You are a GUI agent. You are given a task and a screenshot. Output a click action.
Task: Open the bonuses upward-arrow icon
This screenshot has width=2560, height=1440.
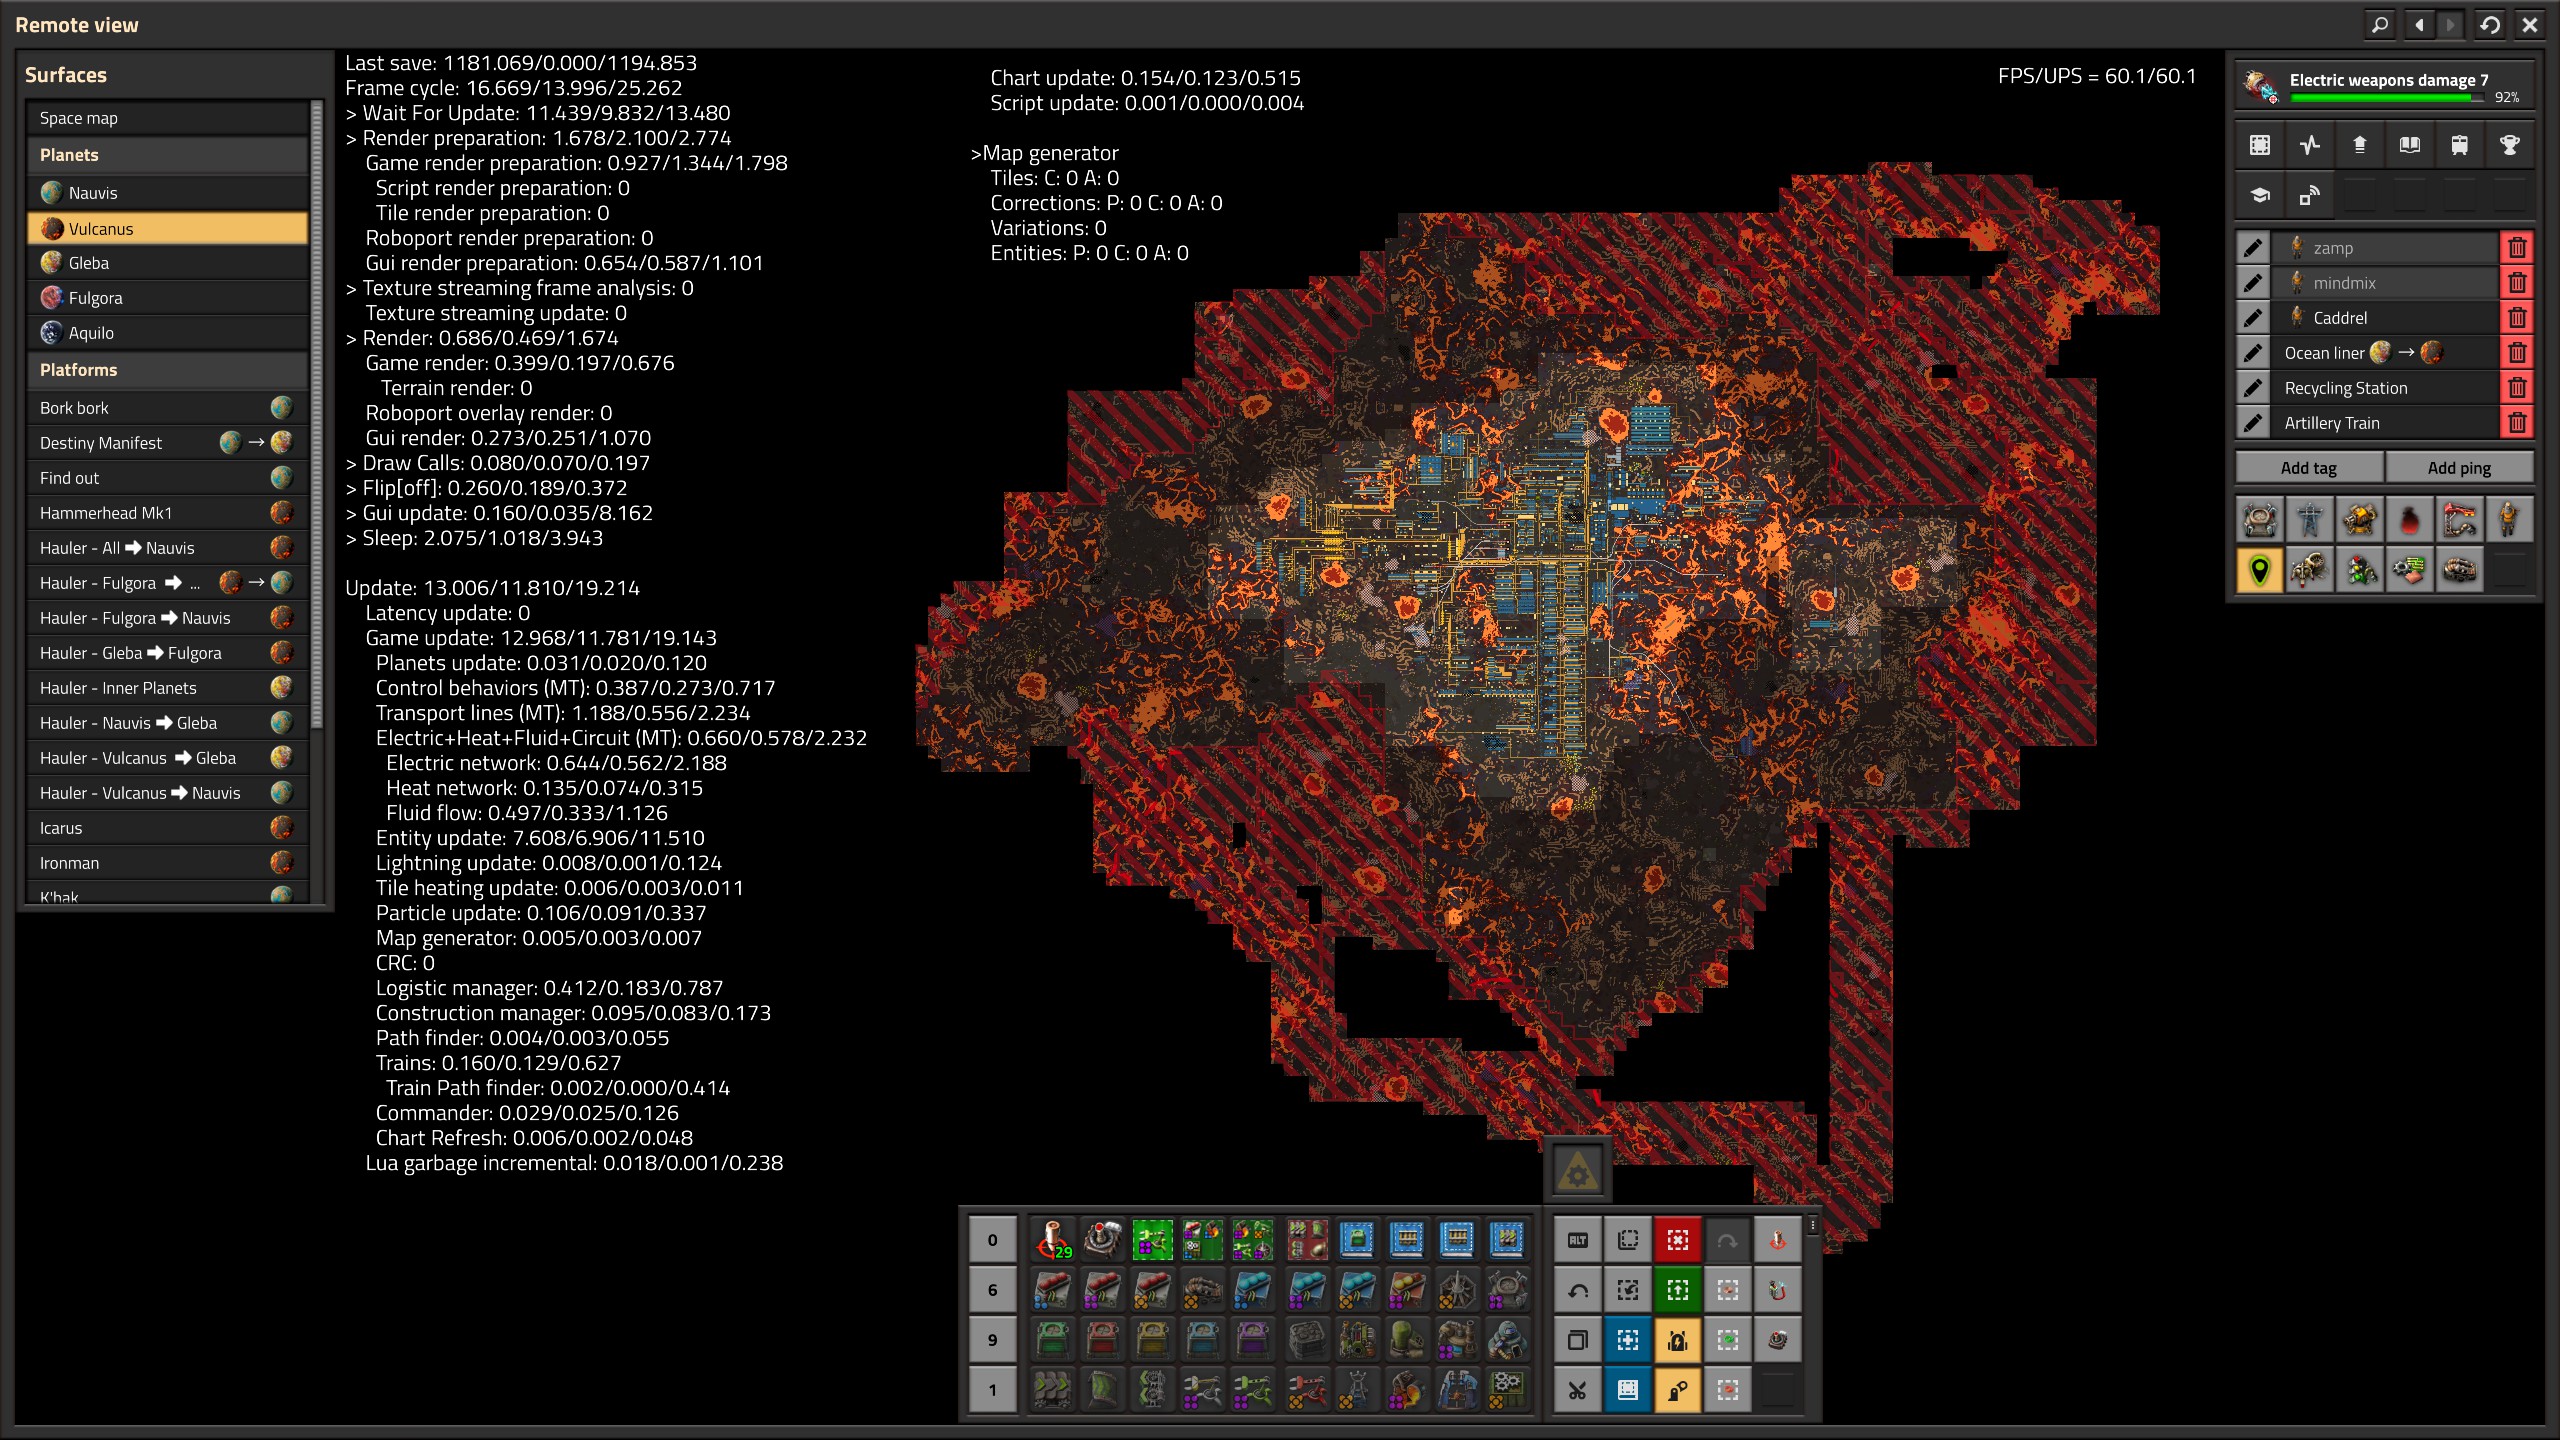coord(2359,145)
